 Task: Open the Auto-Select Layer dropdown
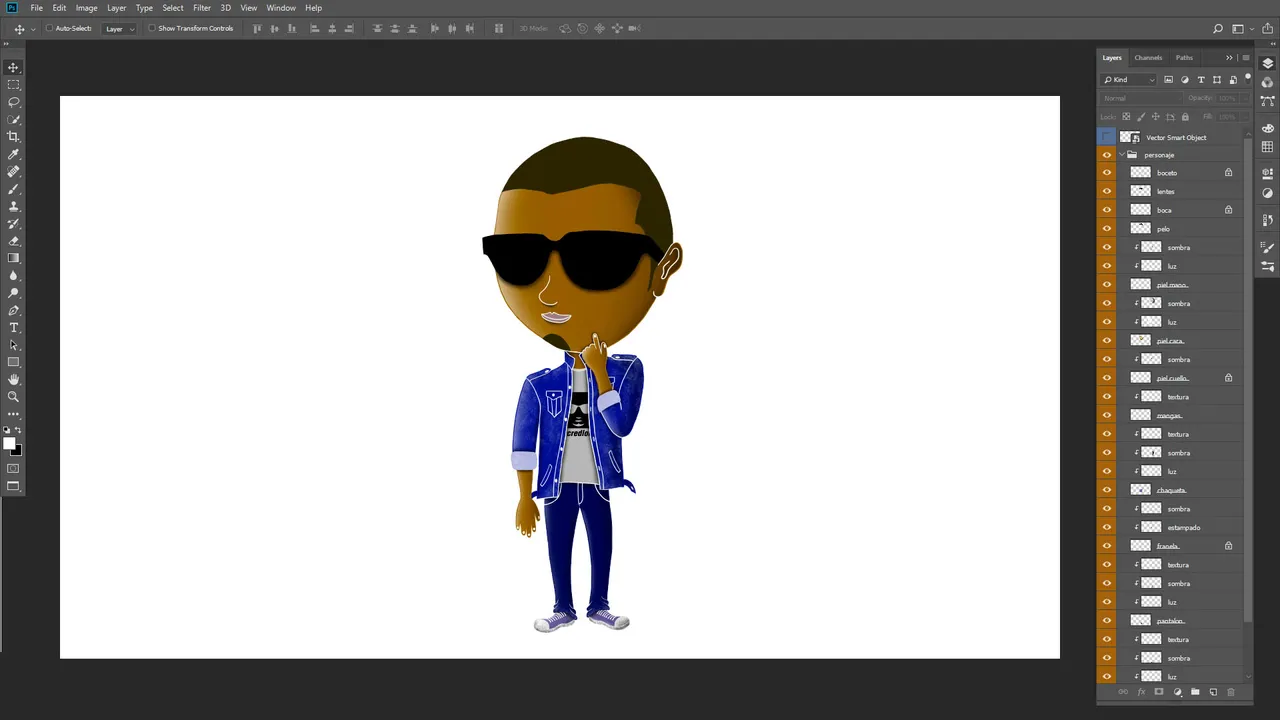(120, 28)
